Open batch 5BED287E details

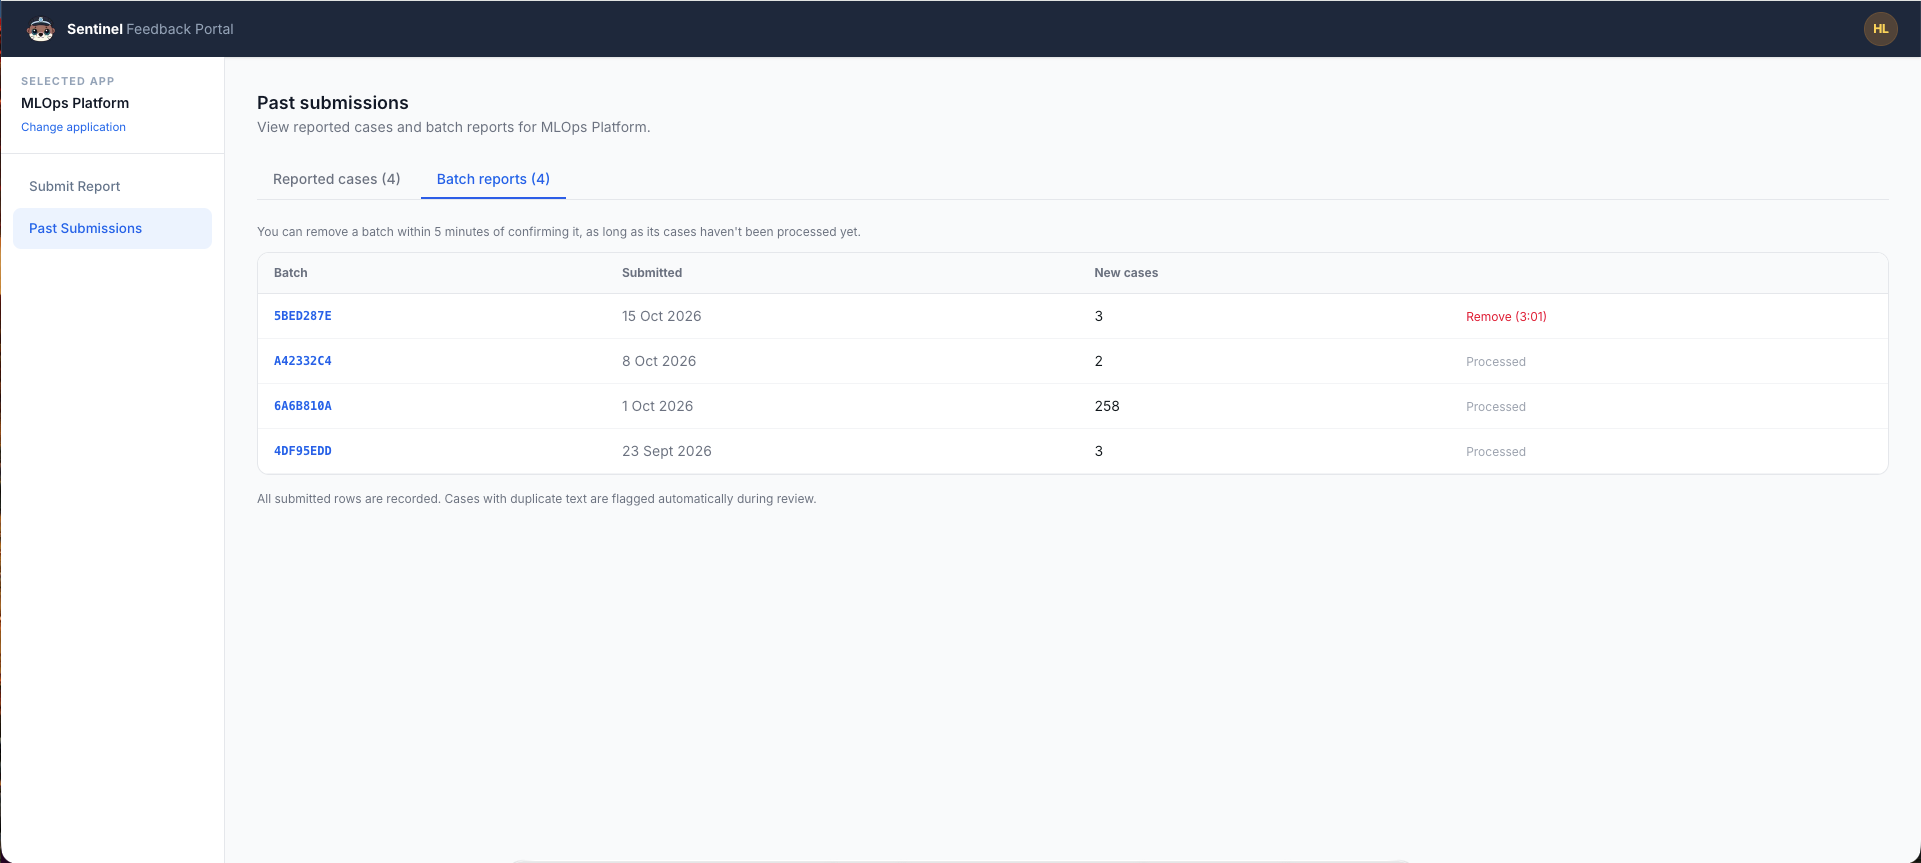coord(303,316)
